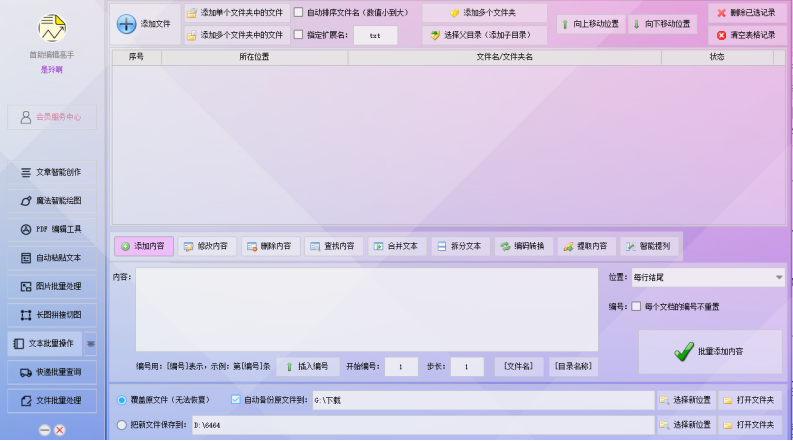
Task: Click the save path field D:\6464
Action: [x=423, y=425]
